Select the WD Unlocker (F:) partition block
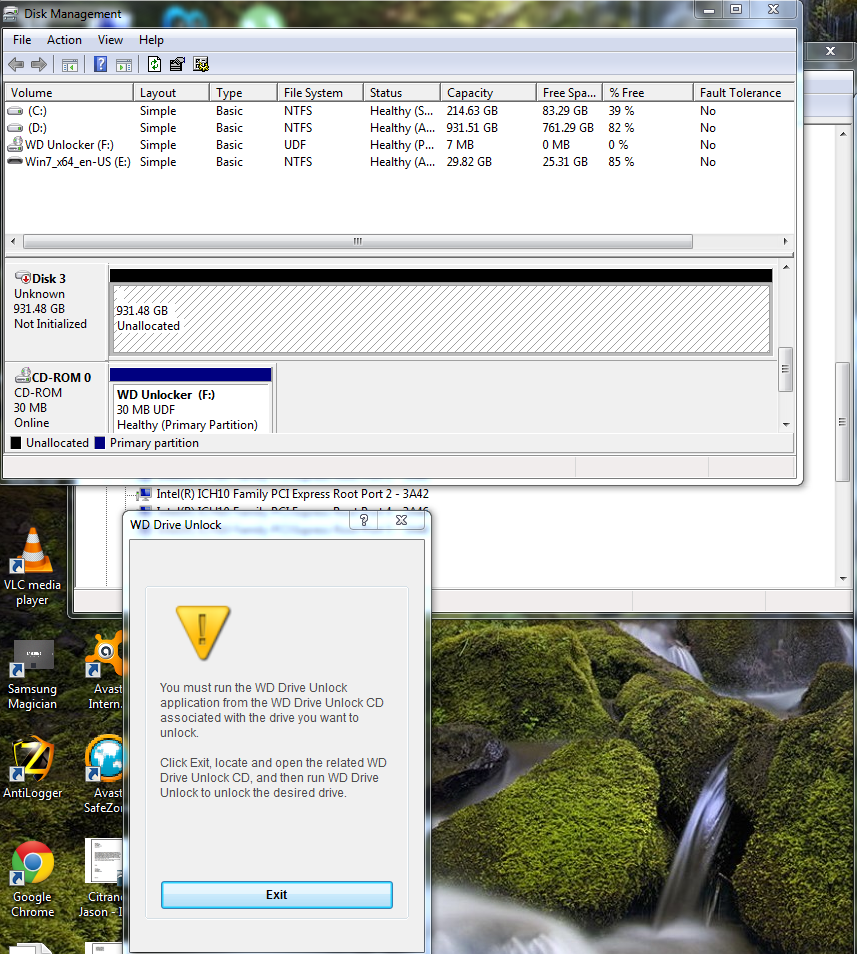 (190, 400)
